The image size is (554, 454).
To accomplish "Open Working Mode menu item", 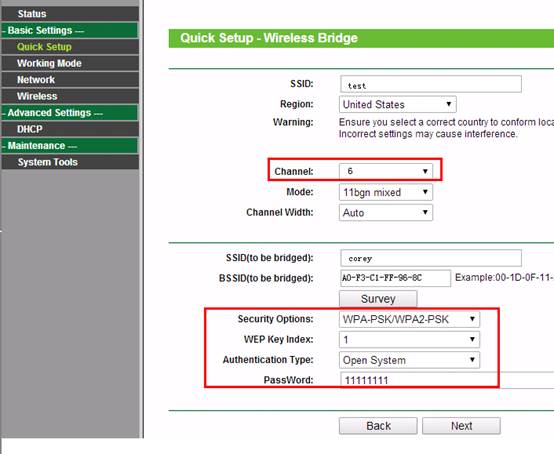I will [x=70, y=63].
